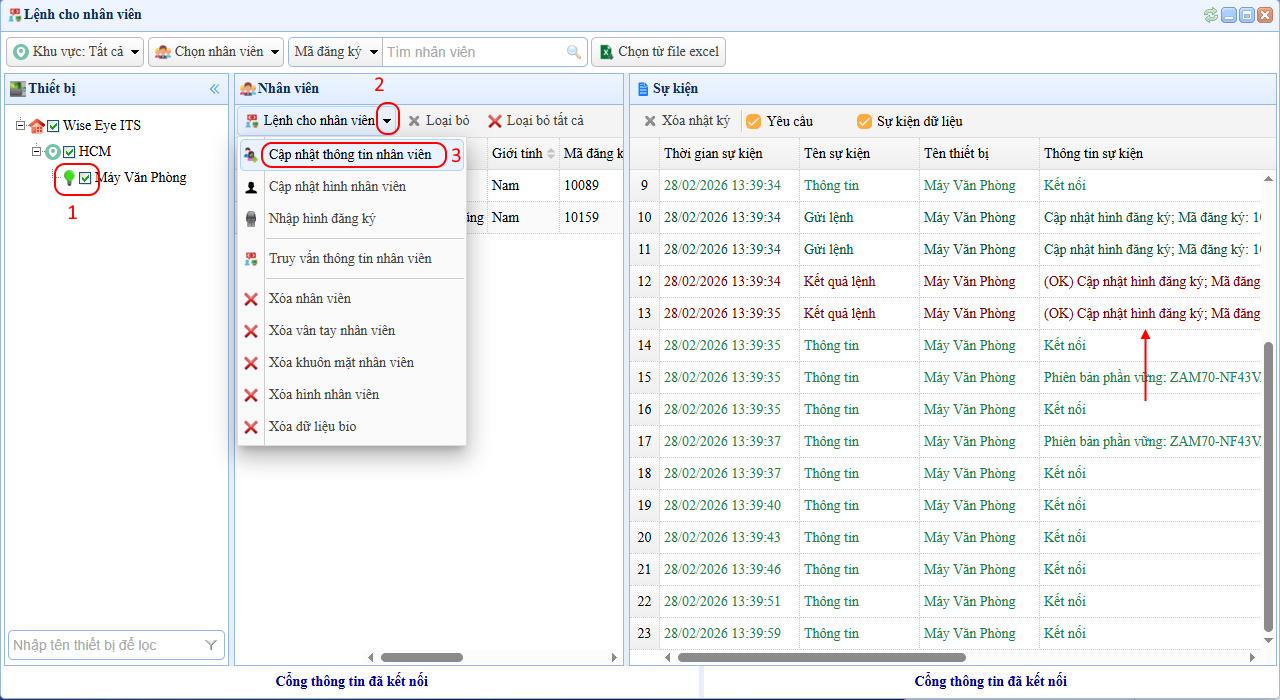Click the events panel vertical scrollbar
Screen dimensions: 1280x700
pos(1269,490)
